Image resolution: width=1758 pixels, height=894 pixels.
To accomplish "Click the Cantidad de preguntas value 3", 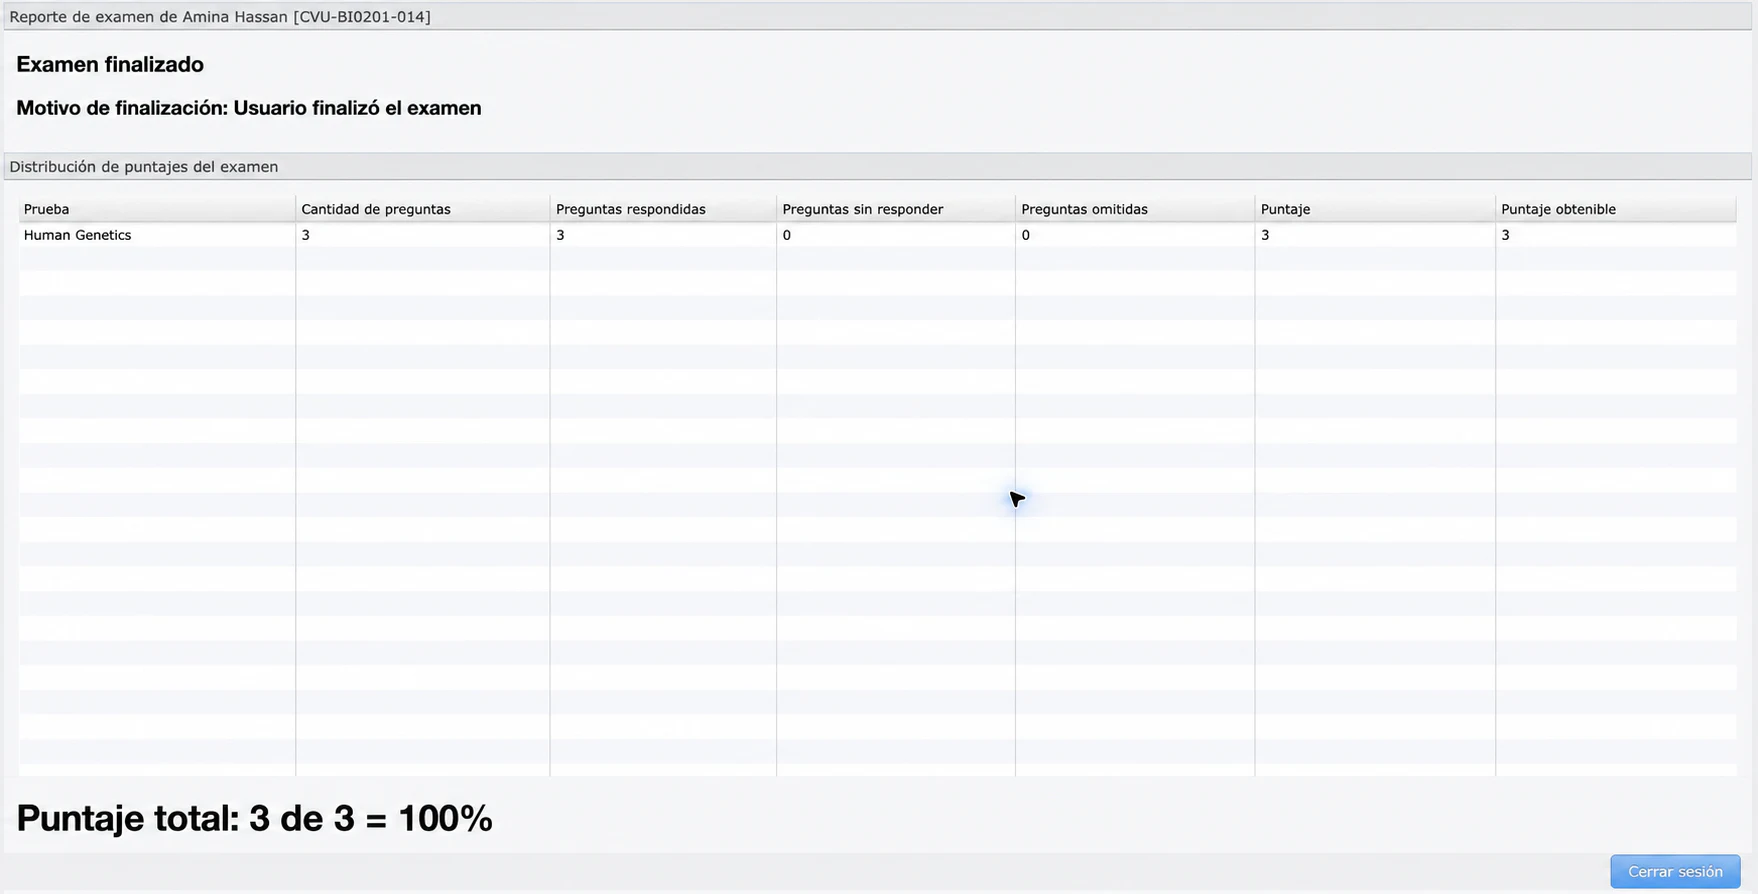I will point(305,235).
